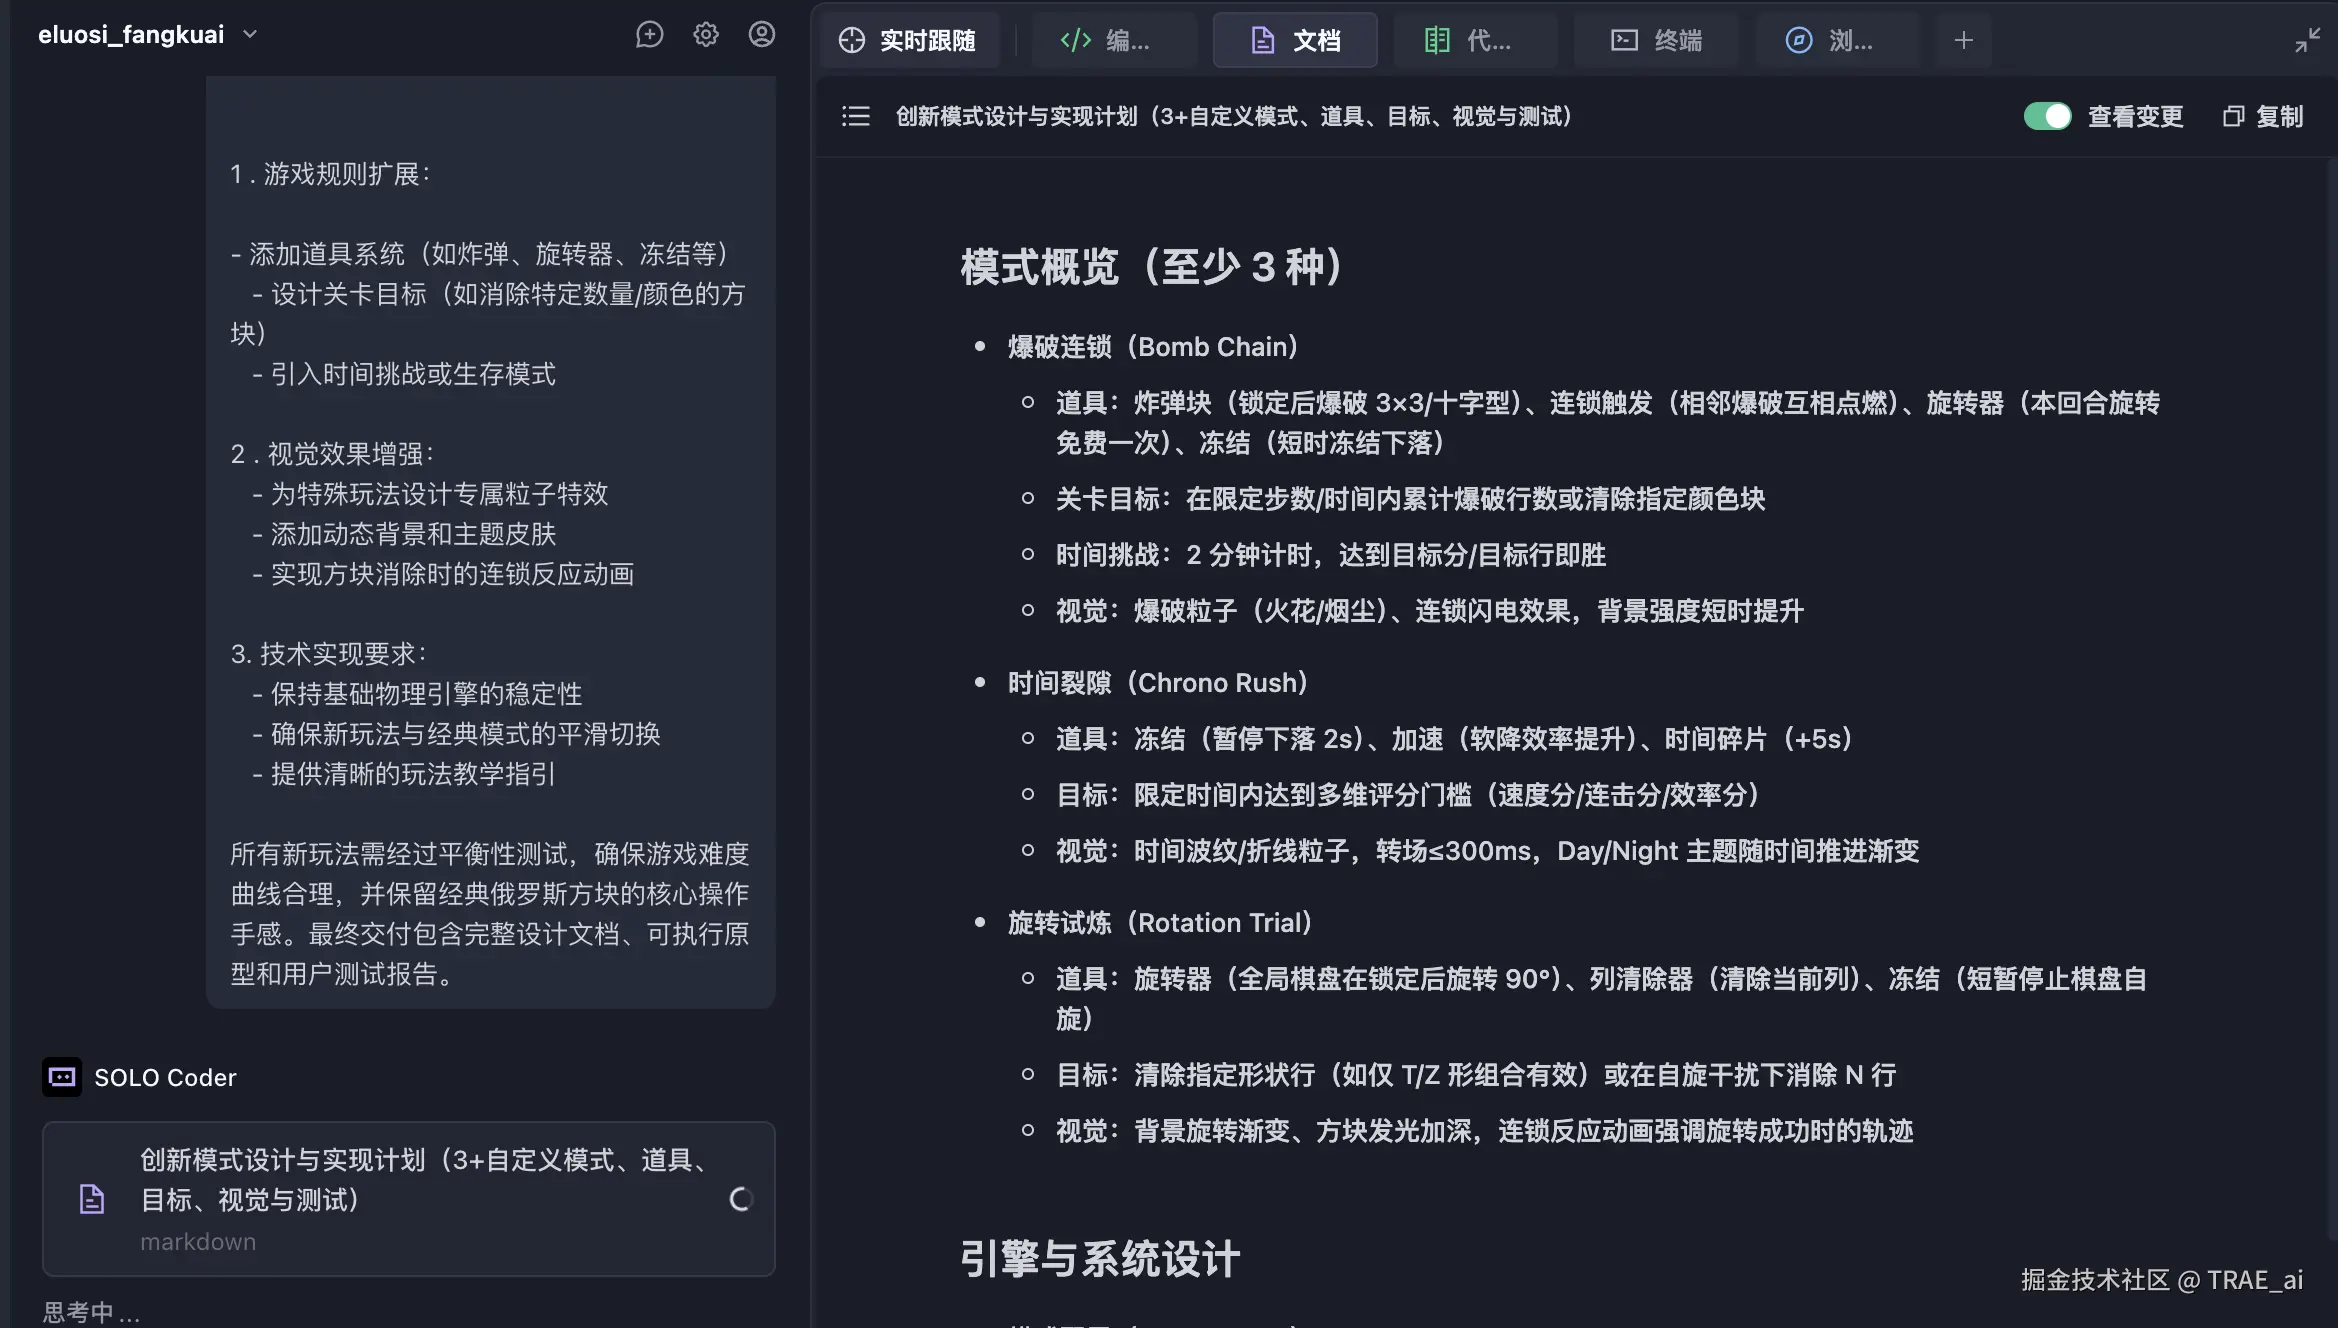Image resolution: width=2338 pixels, height=1328 pixels.
Task: Open the settings gear icon
Action: 706,35
